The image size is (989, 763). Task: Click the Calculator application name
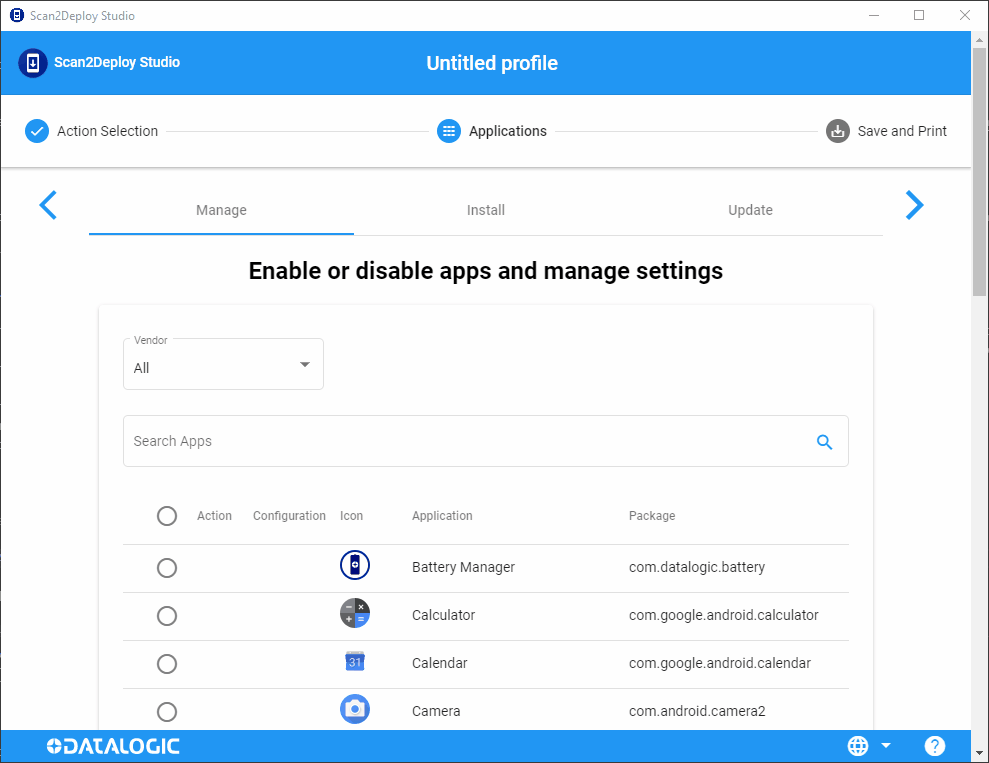click(x=443, y=615)
